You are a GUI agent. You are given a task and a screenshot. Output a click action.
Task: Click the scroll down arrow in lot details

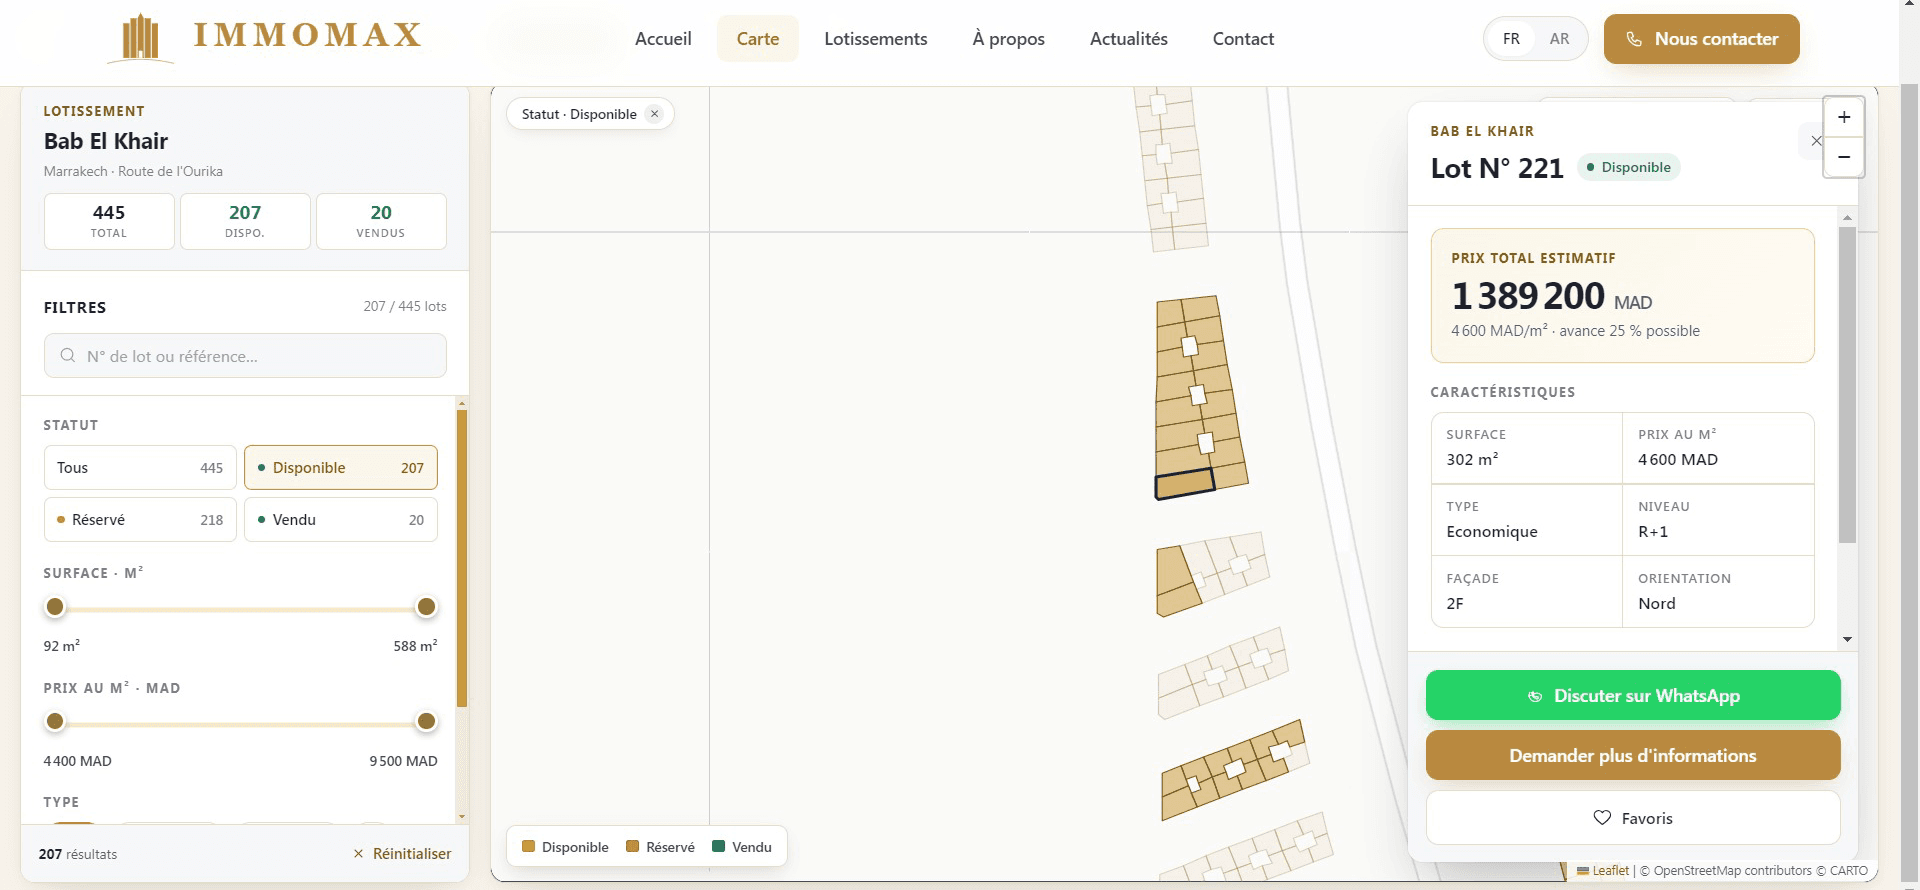(x=1847, y=639)
